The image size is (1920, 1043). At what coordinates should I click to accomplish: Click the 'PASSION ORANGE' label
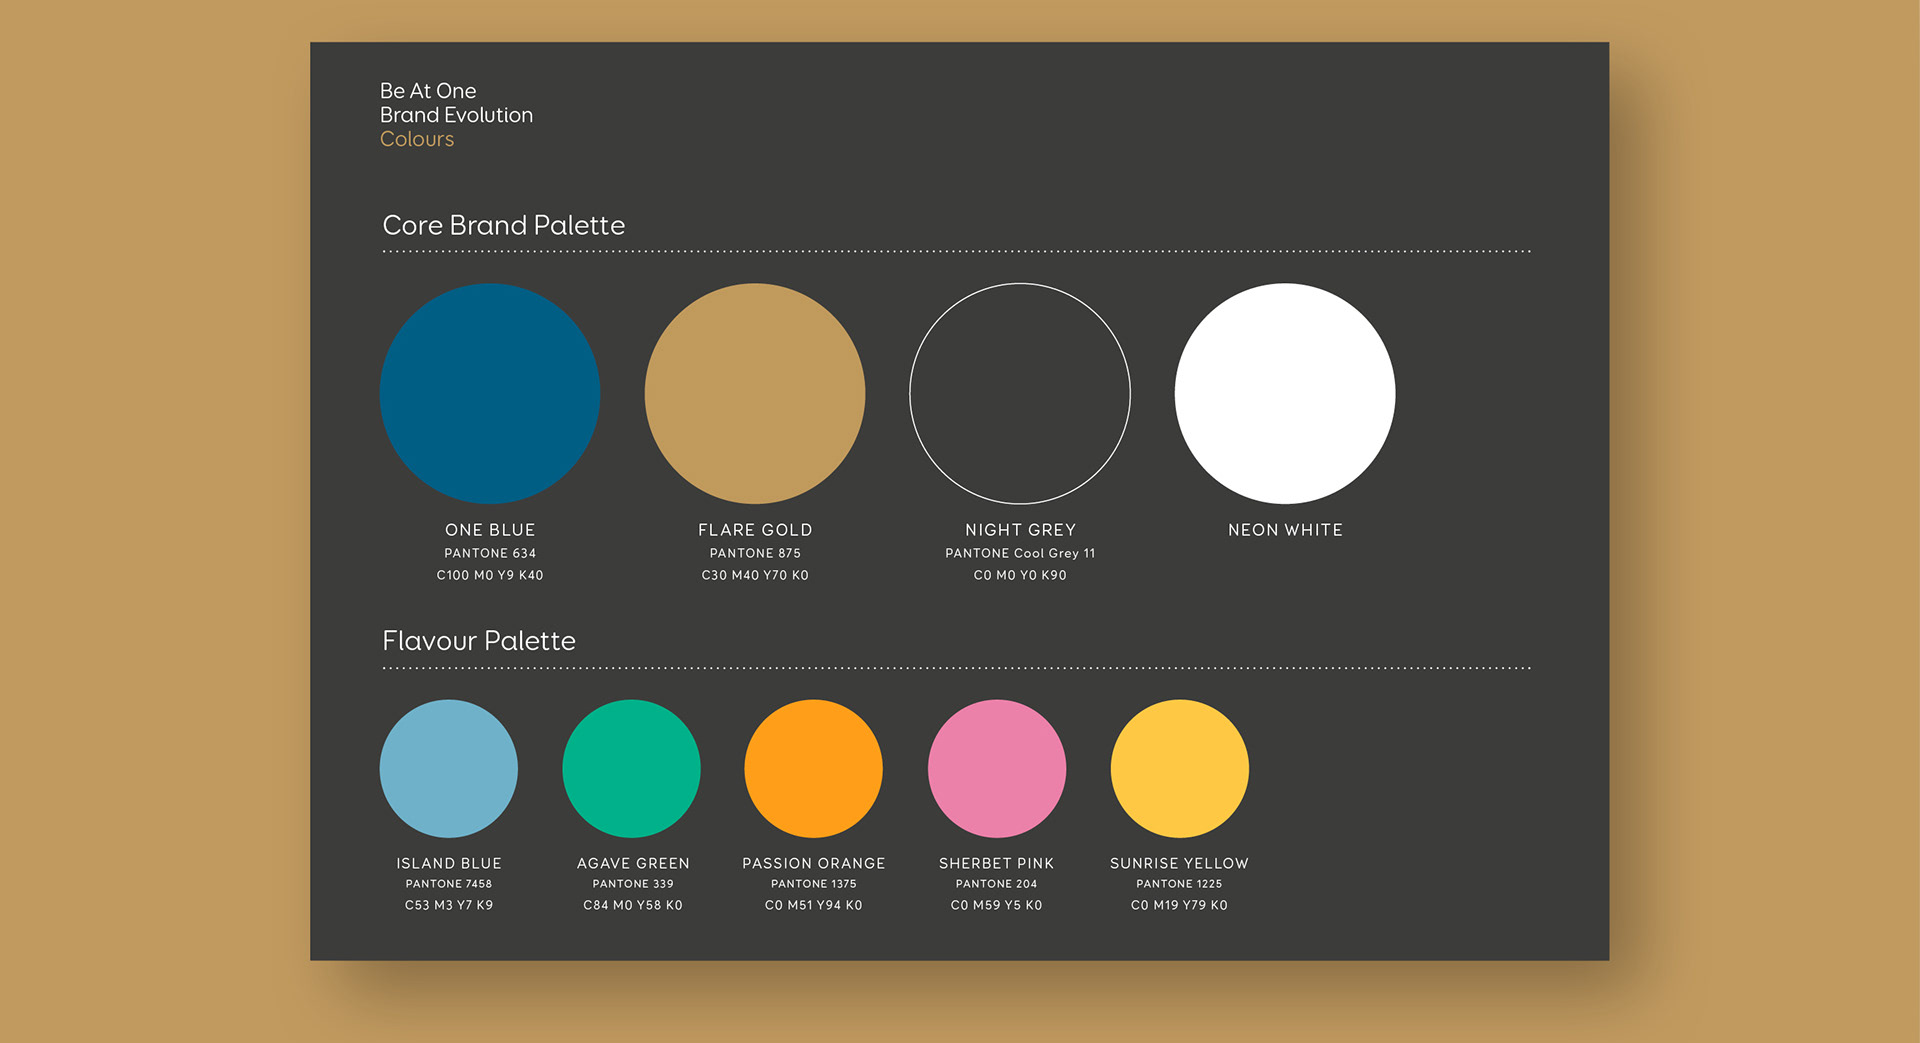pos(814,863)
